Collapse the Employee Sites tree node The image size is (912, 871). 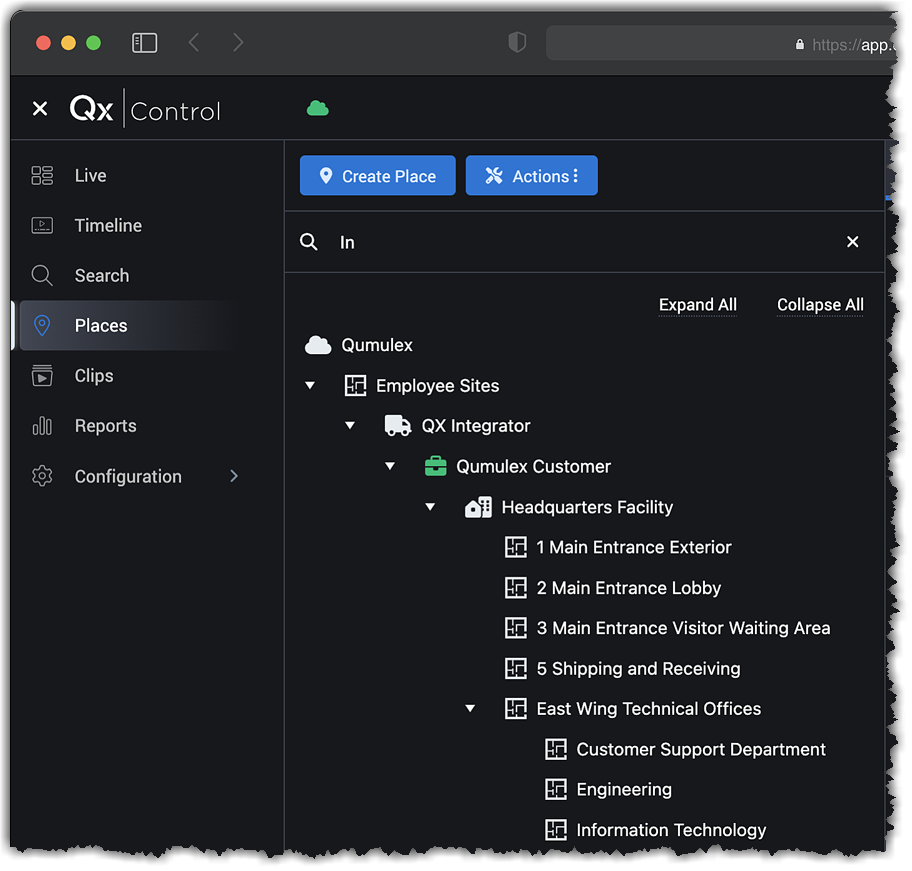point(310,386)
